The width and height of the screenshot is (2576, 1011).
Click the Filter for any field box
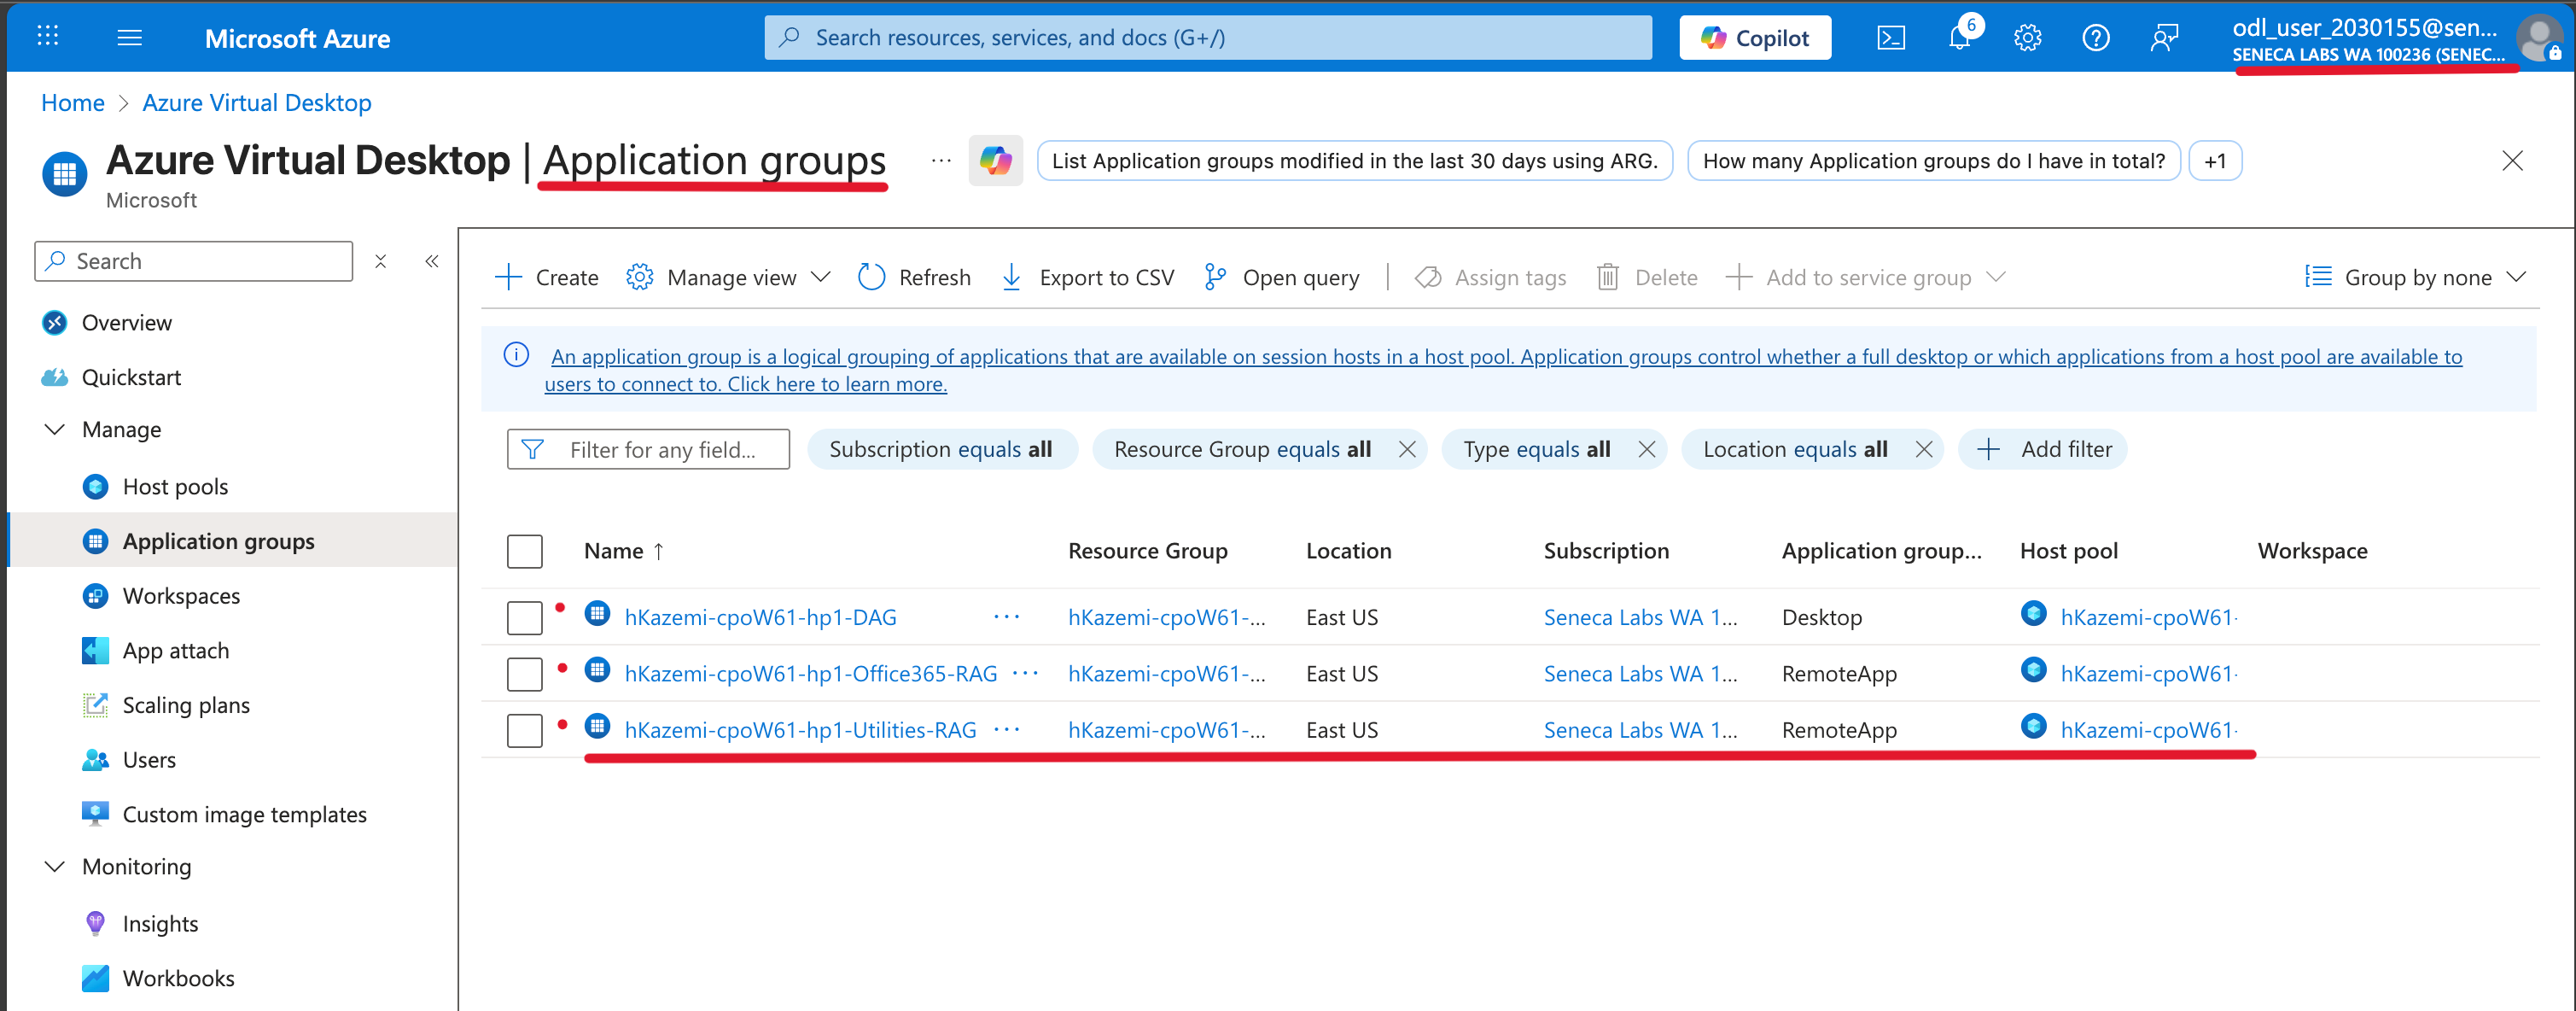[648, 449]
